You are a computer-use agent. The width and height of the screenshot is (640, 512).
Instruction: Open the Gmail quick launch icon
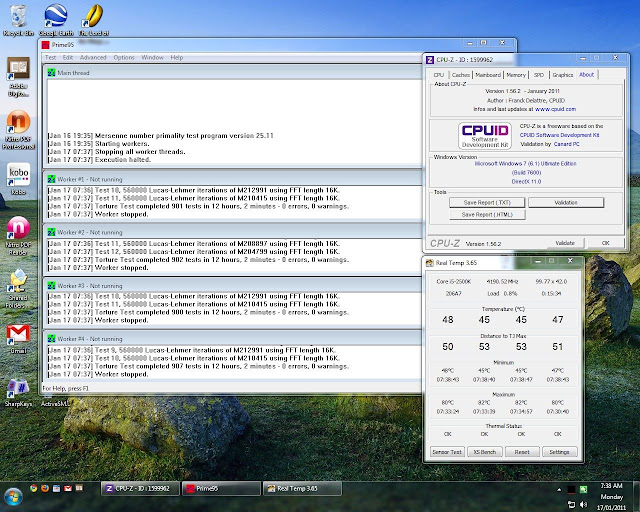pyautogui.click(x=68, y=488)
